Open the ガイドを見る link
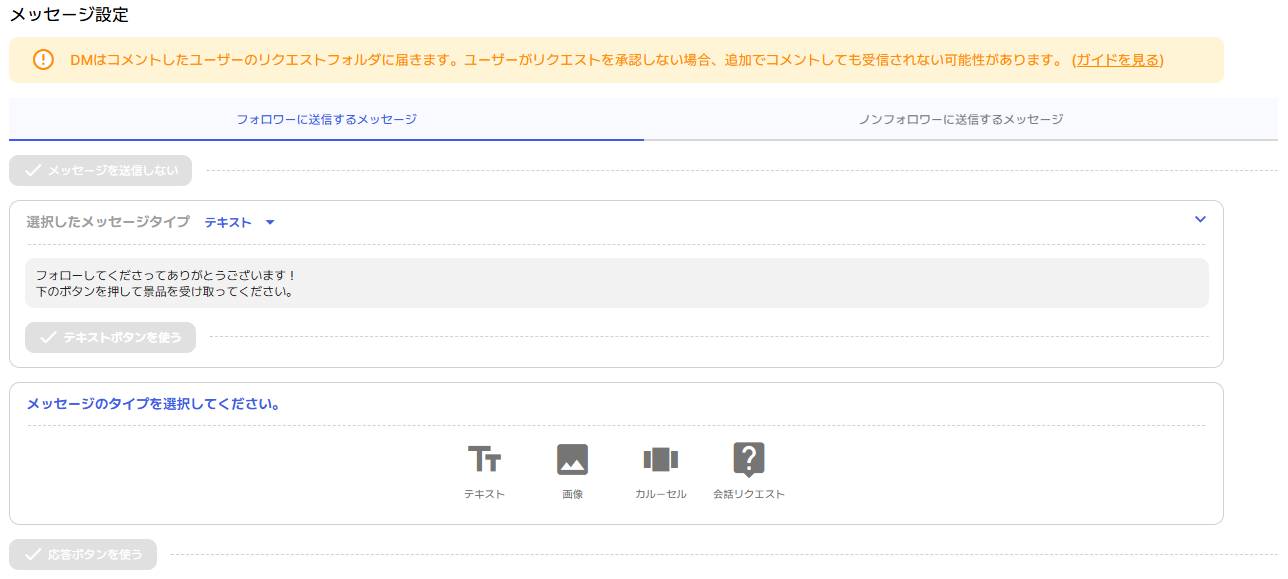The image size is (1288, 579). (x=1118, y=60)
